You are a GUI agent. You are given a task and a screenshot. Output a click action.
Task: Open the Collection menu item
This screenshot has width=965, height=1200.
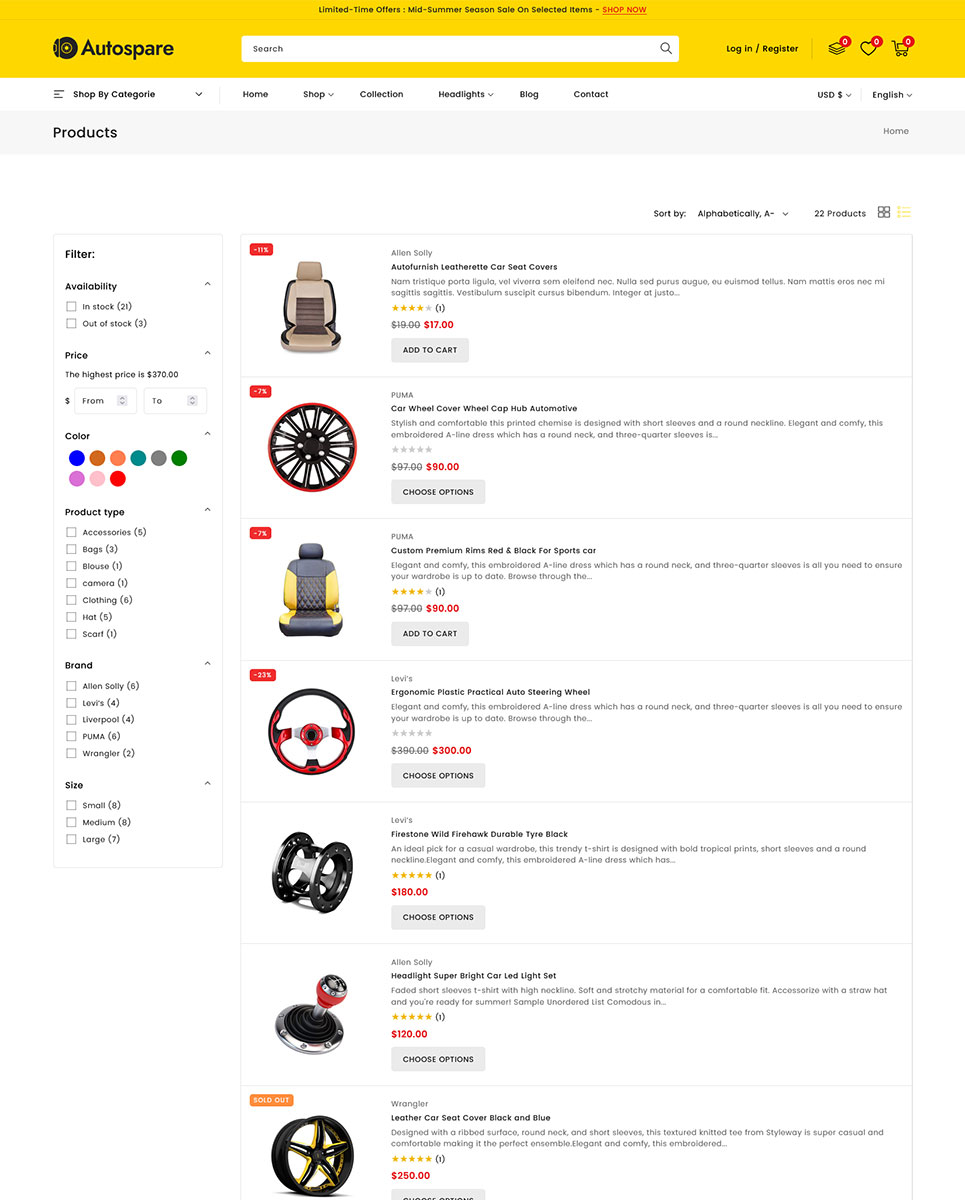pos(381,94)
